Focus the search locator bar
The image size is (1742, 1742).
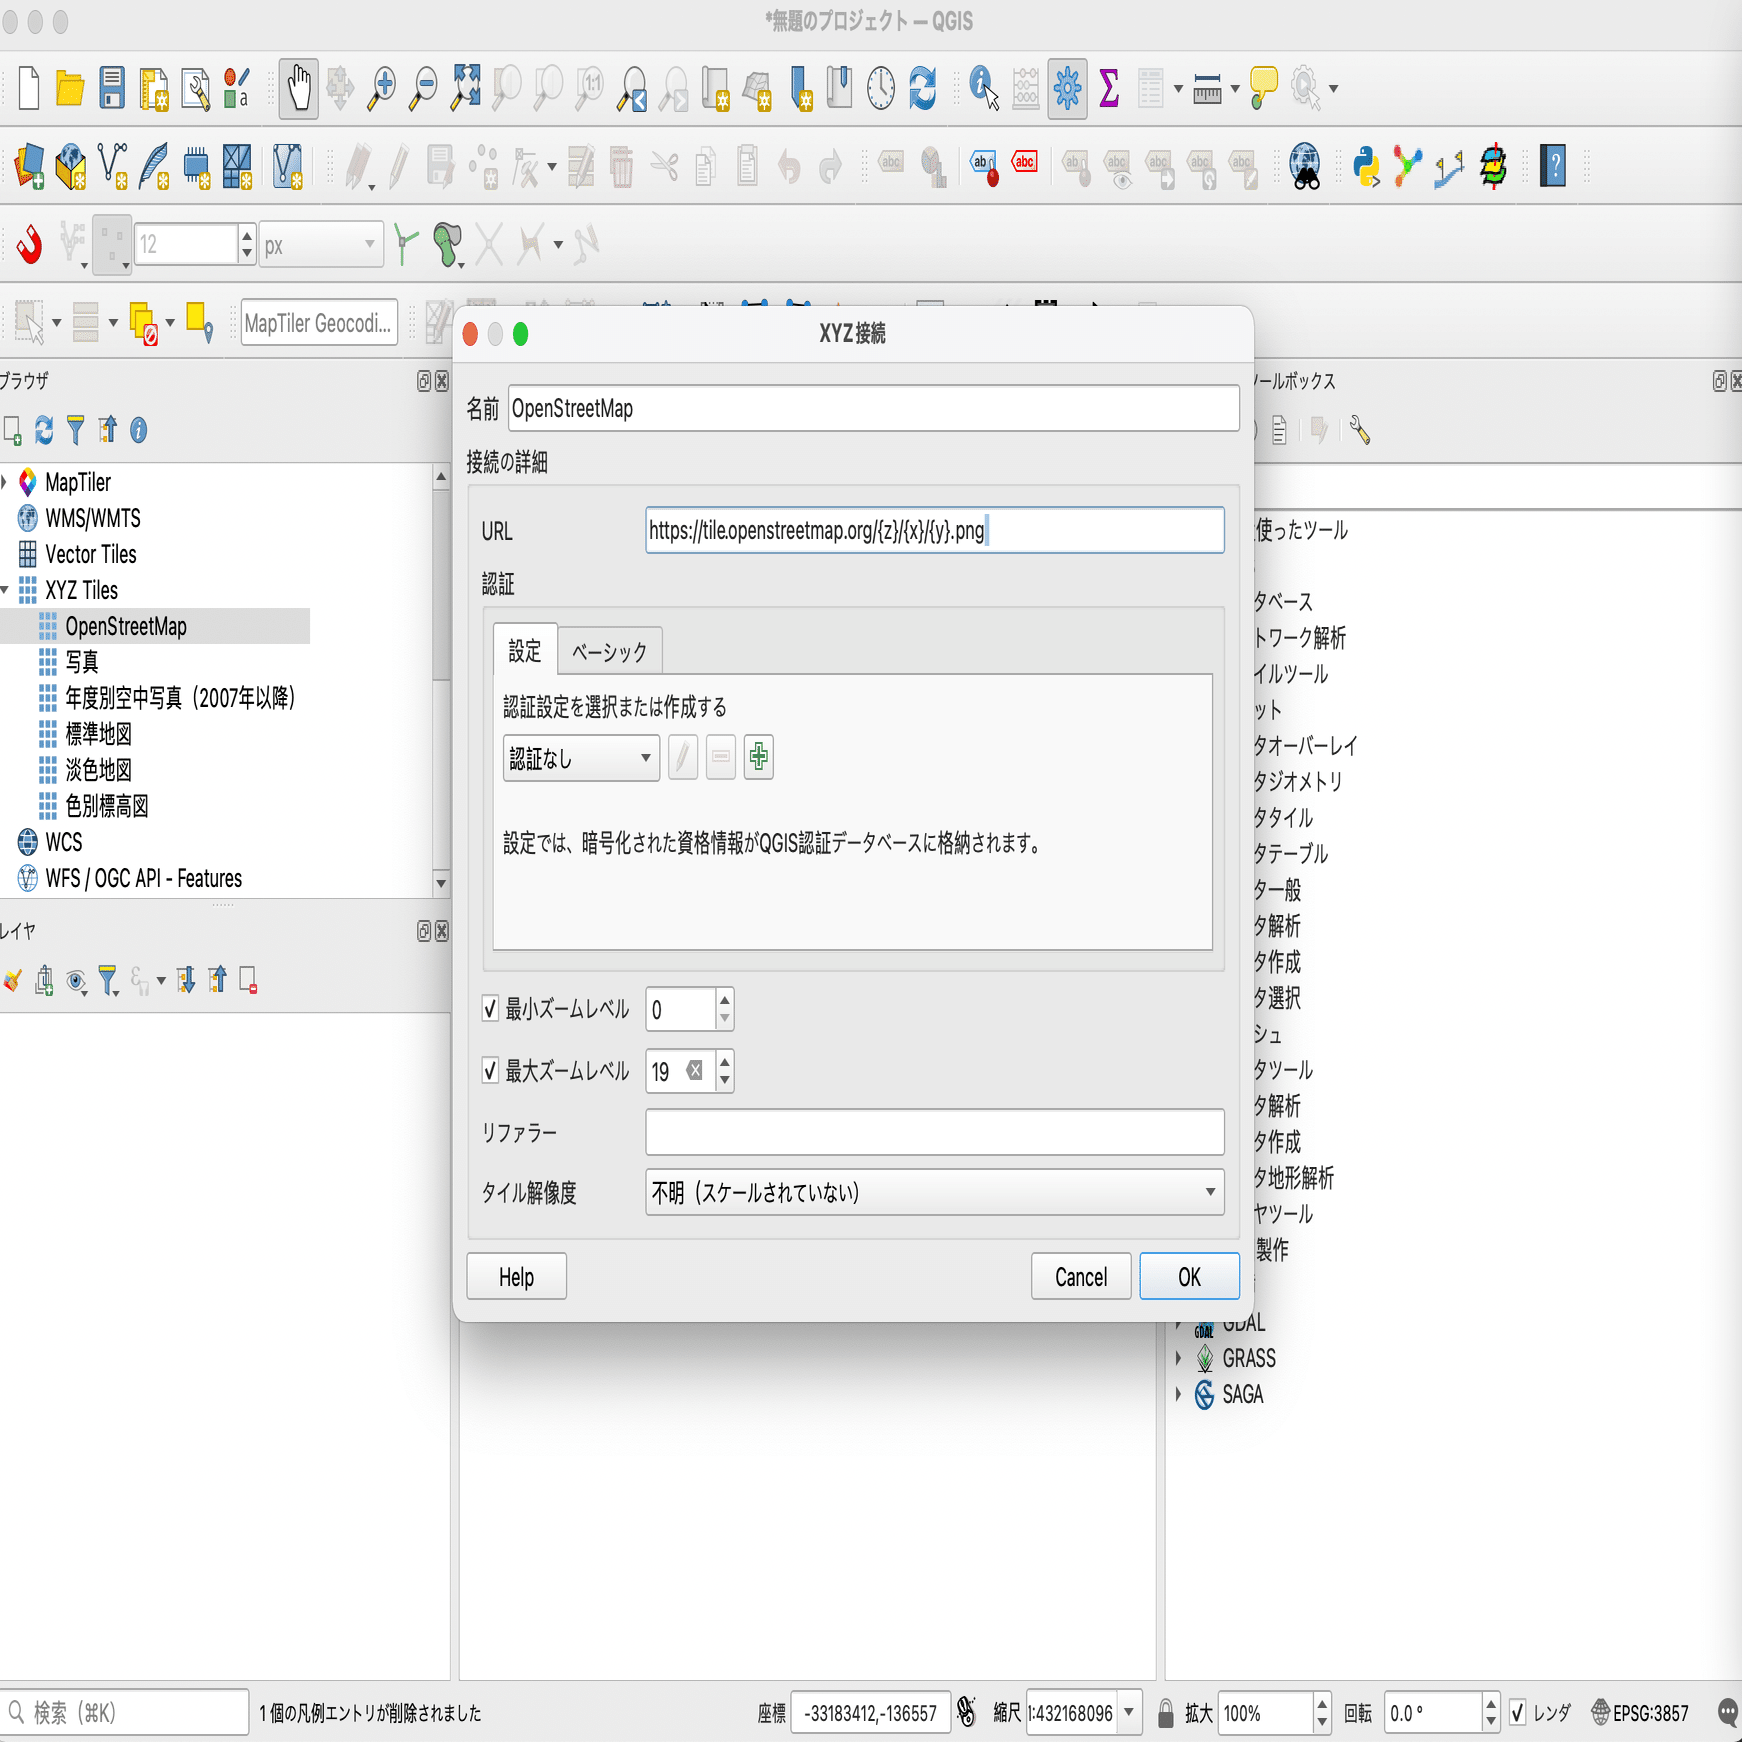(124, 1713)
